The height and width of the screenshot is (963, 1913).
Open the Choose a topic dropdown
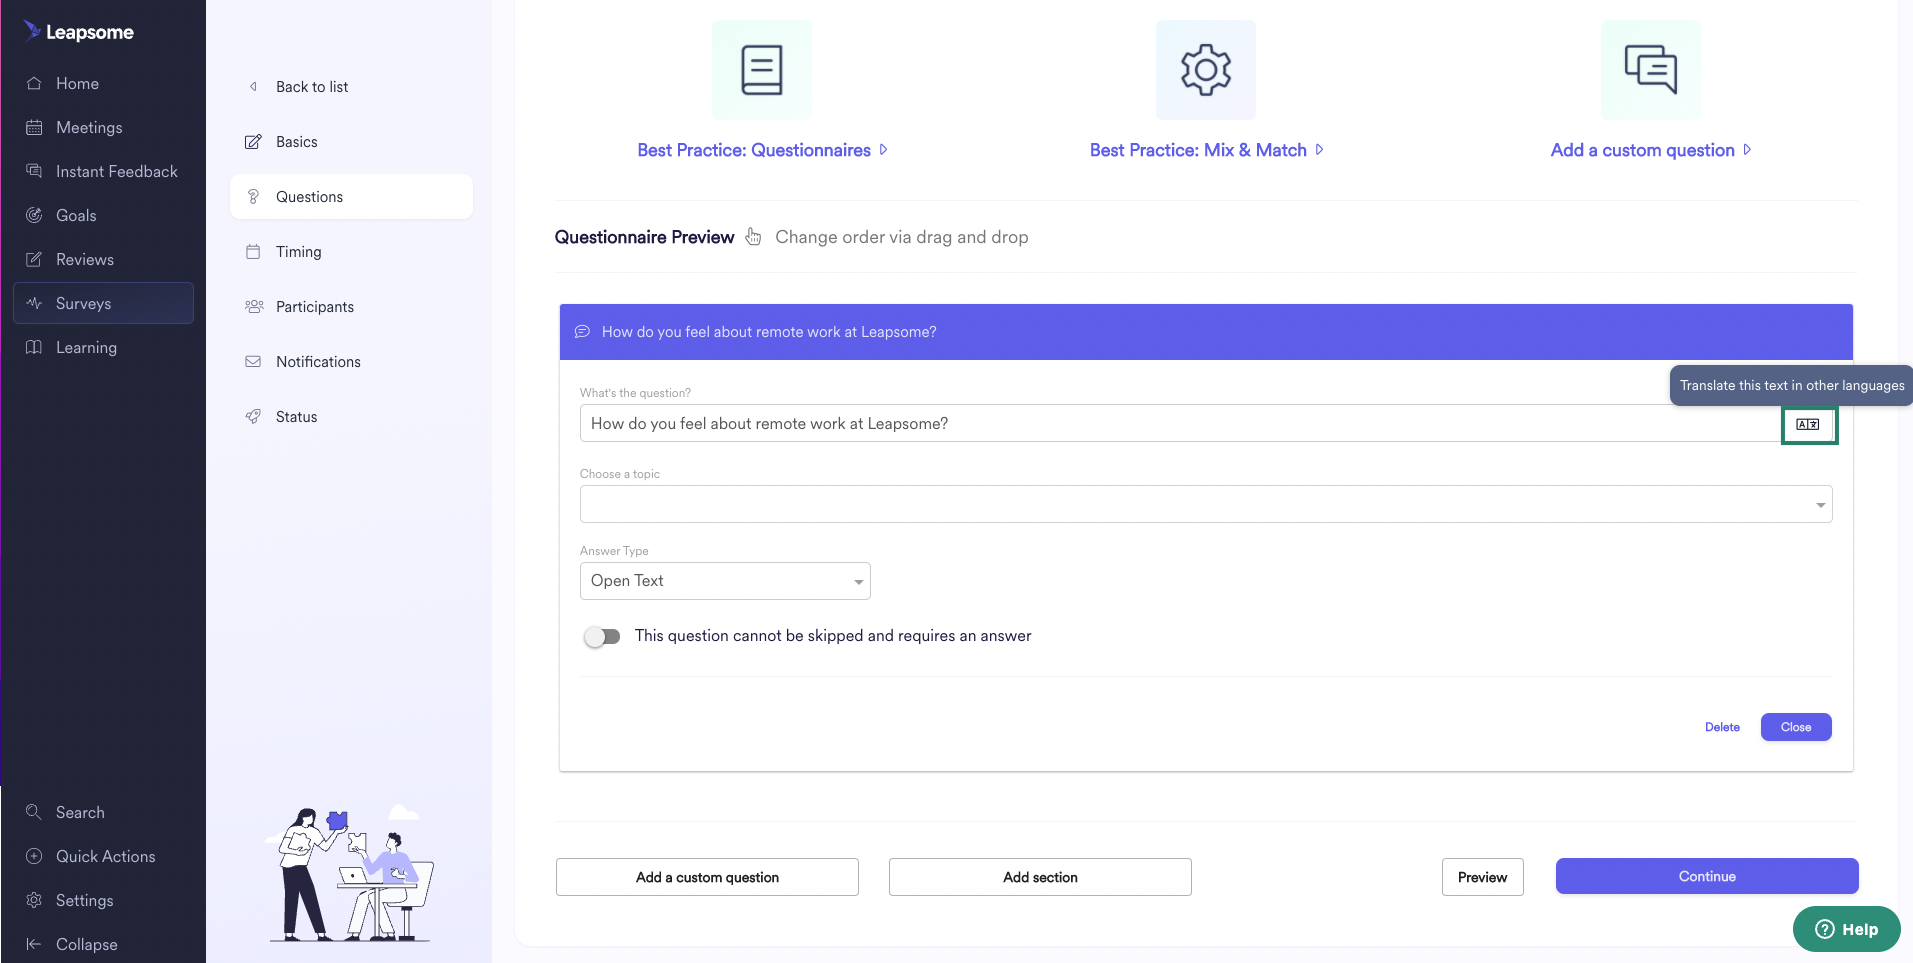coord(1206,504)
